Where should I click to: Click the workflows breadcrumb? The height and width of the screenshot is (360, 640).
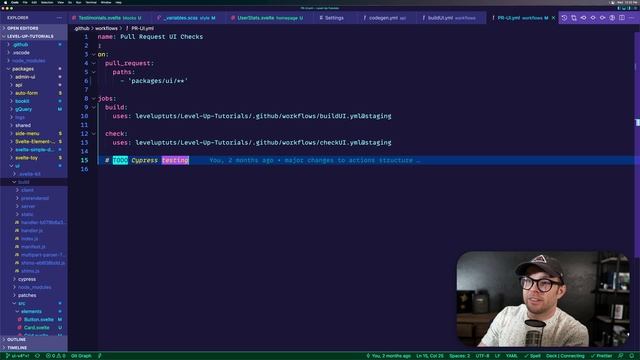(106, 28)
